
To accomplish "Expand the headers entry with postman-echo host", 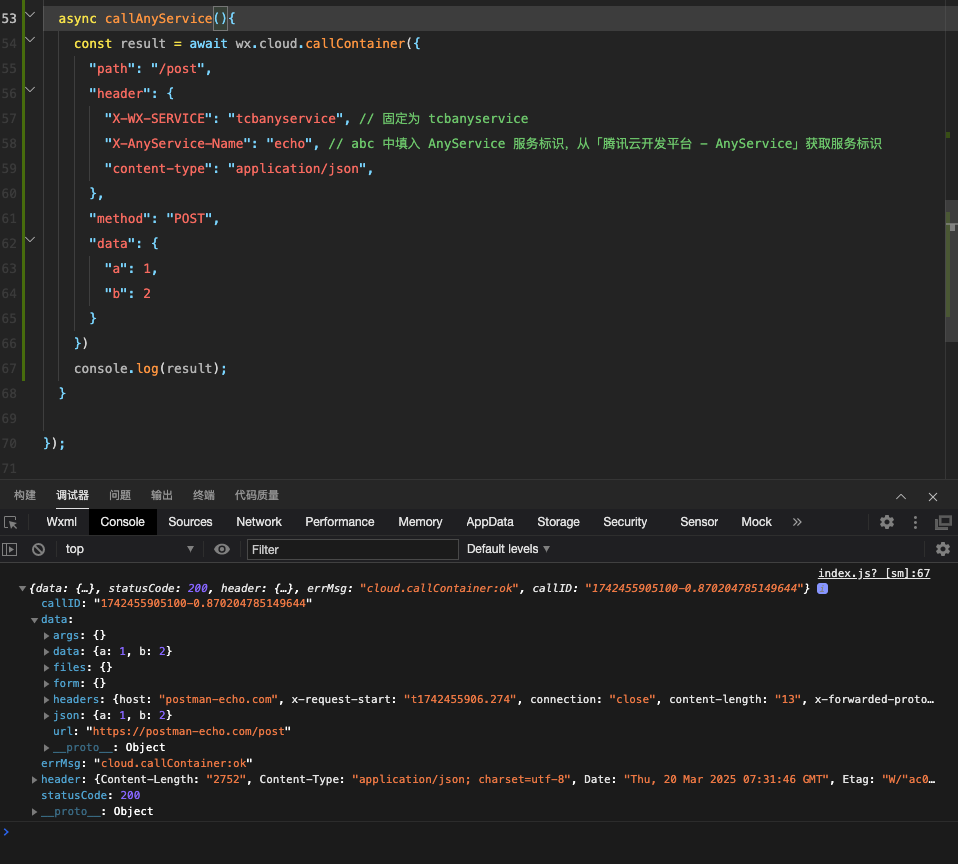I will coord(46,700).
